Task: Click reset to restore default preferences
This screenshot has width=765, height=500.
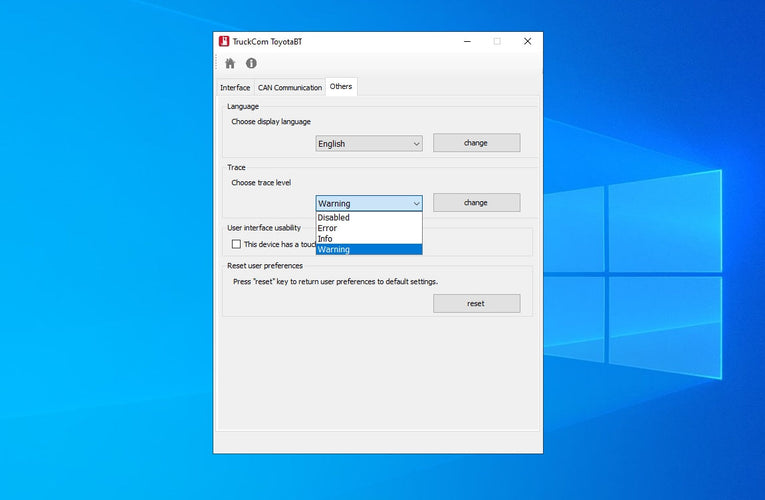Action: [x=476, y=303]
